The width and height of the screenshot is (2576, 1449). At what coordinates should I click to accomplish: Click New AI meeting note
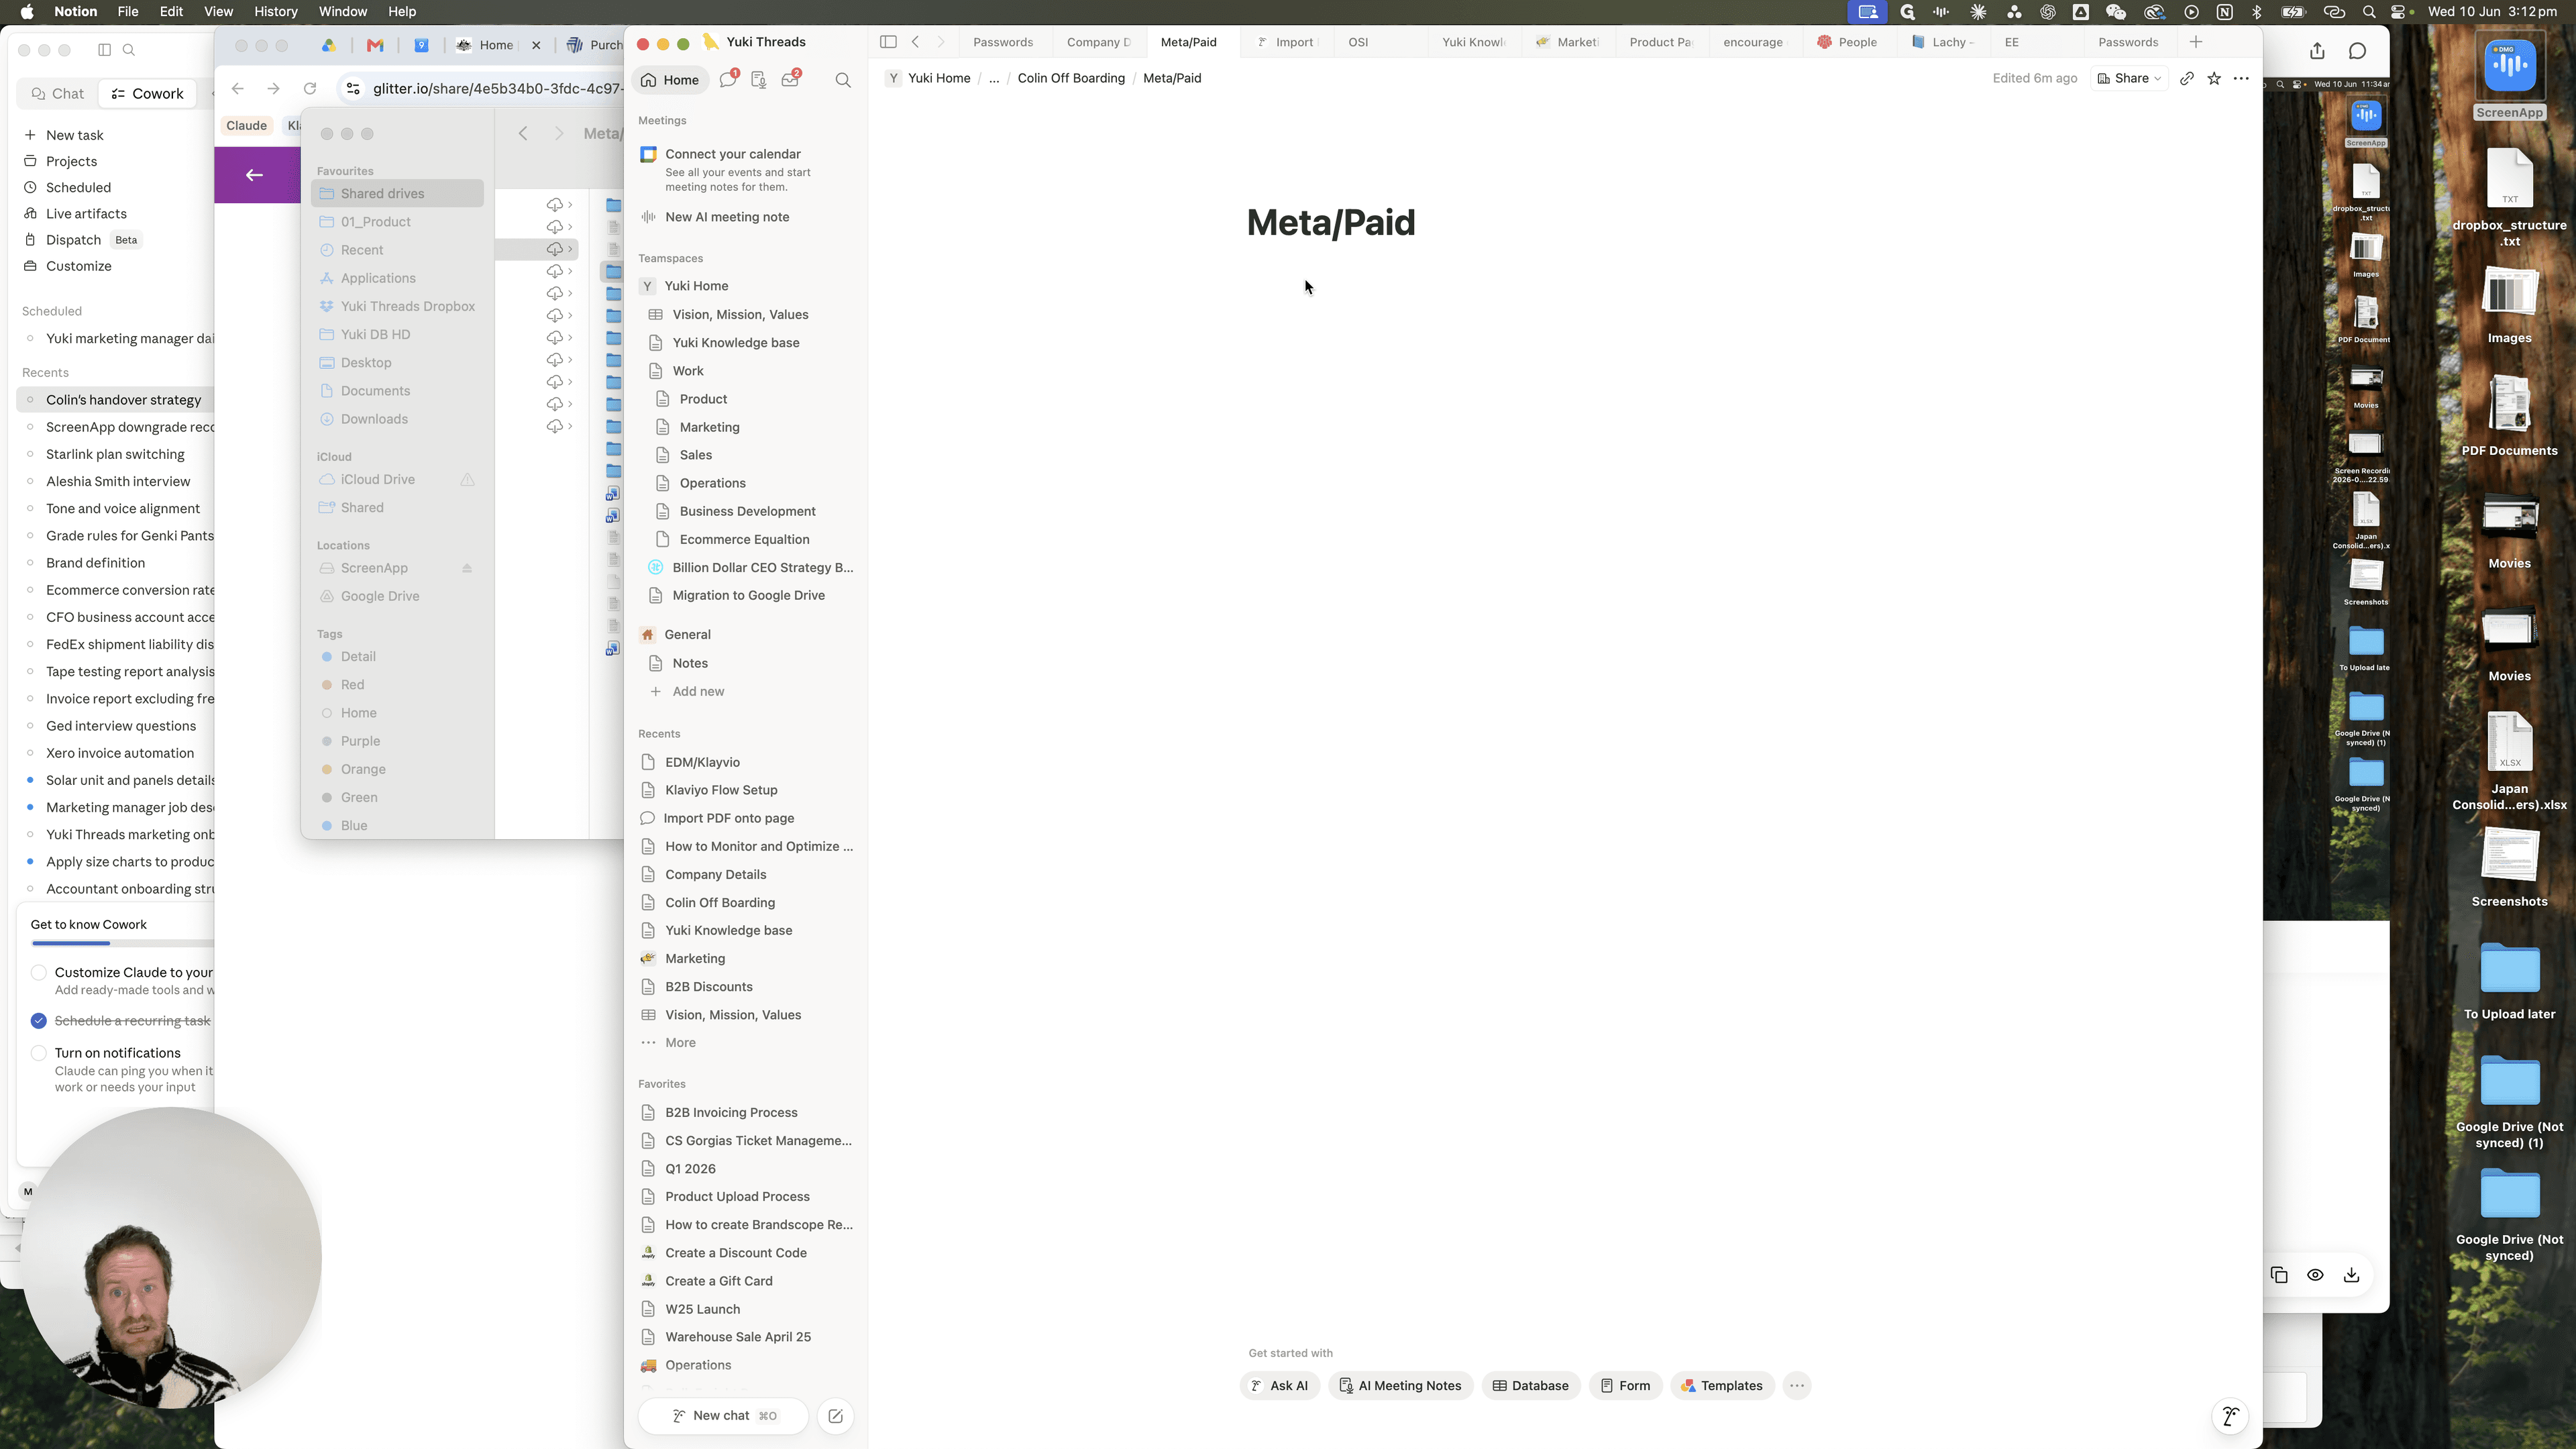point(727,217)
